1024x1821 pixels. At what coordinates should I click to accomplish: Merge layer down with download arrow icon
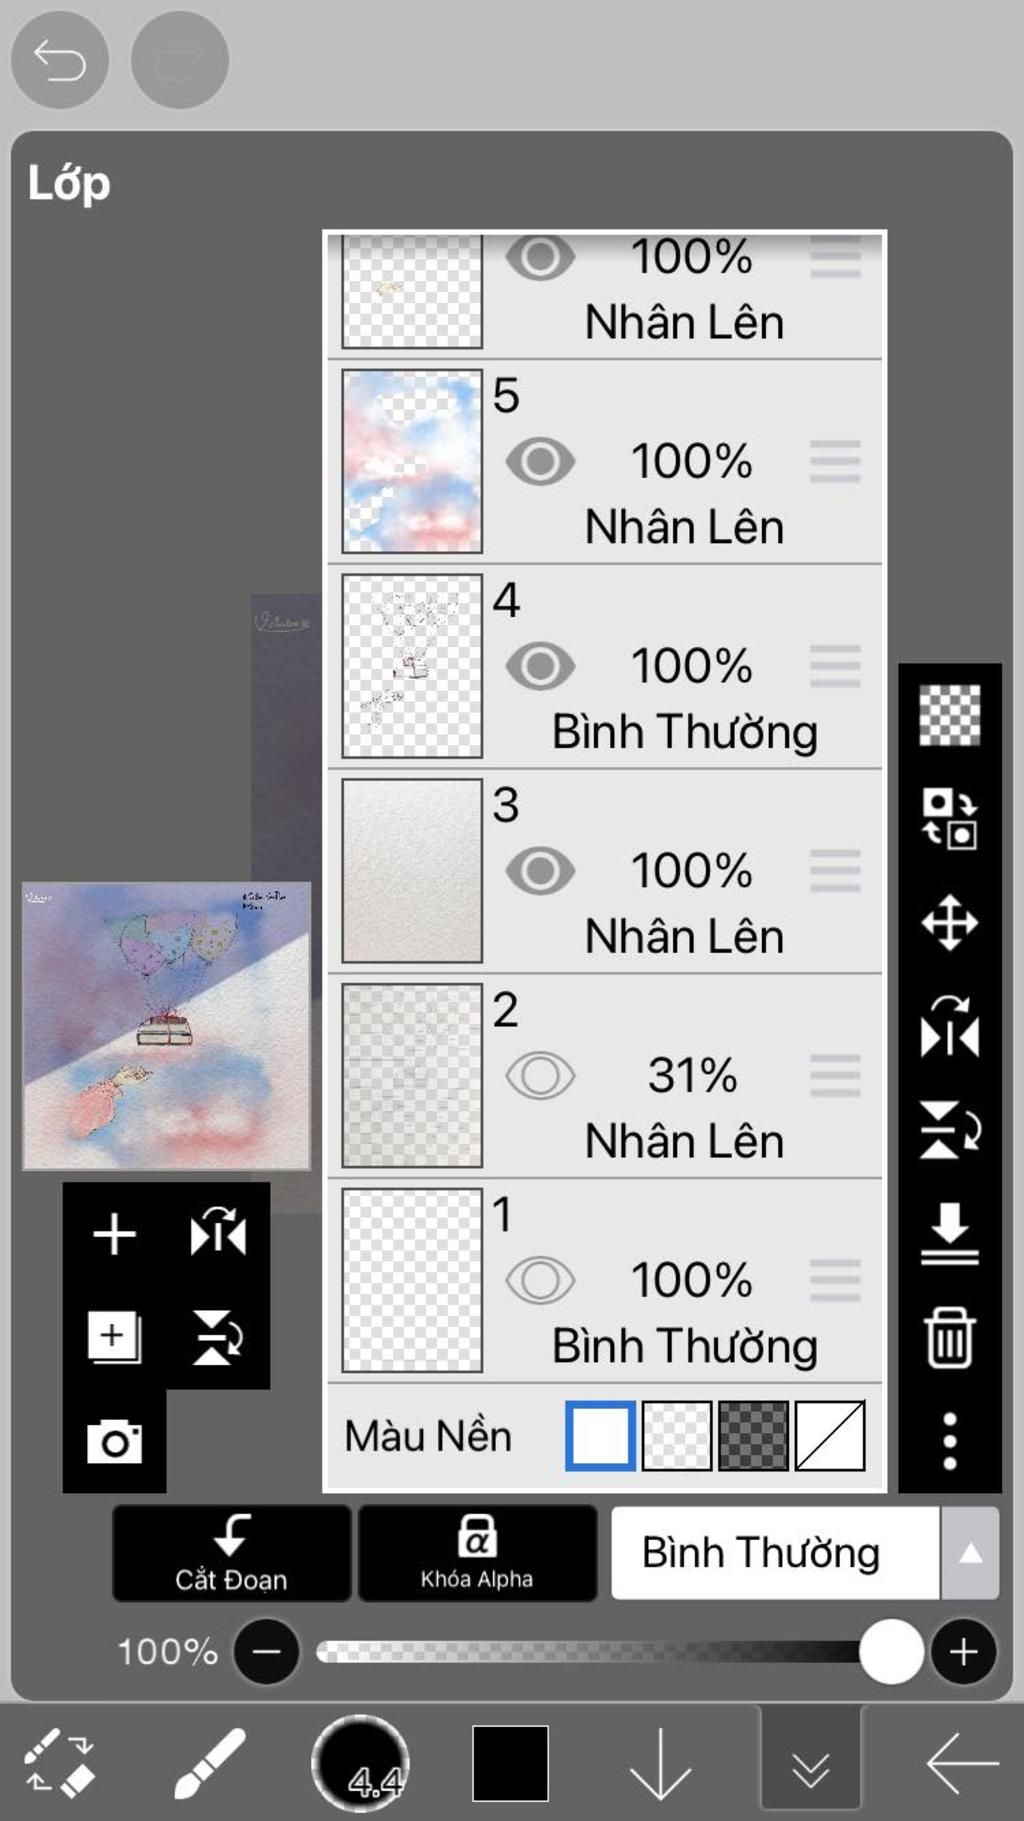click(x=949, y=1233)
